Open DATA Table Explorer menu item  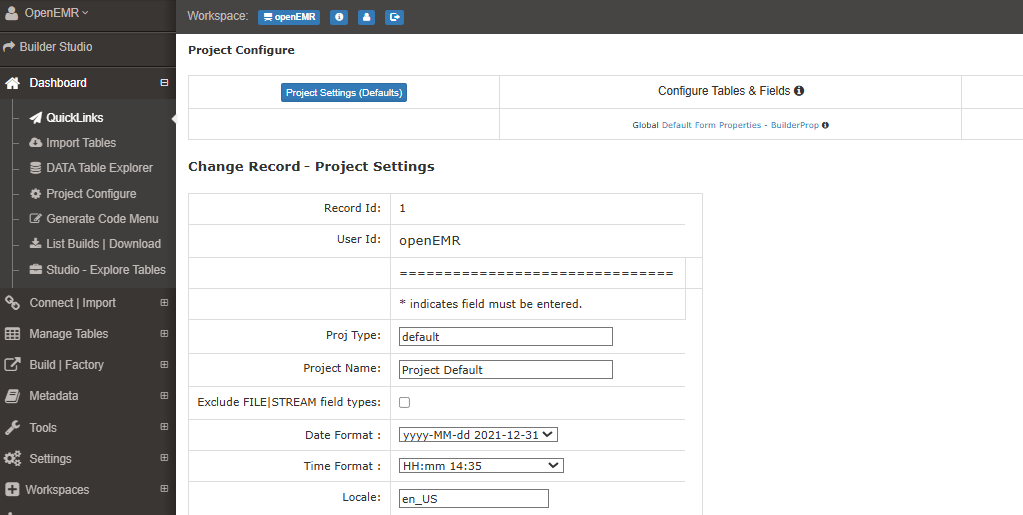click(99, 168)
